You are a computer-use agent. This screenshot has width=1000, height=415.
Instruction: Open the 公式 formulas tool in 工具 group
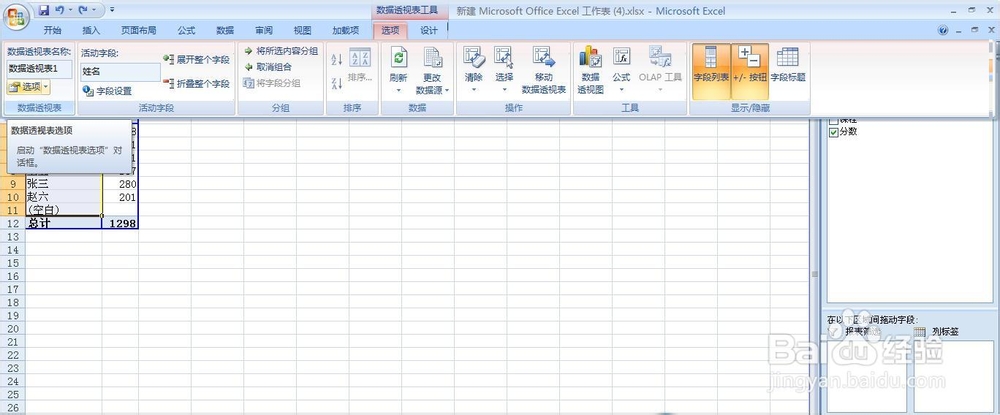tap(621, 69)
